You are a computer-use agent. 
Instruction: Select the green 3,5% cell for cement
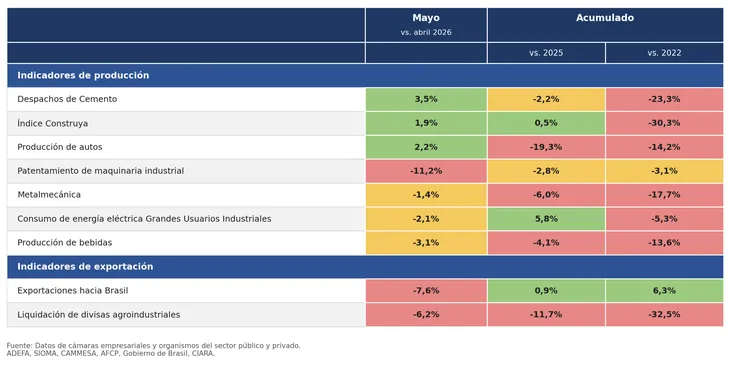point(426,99)
